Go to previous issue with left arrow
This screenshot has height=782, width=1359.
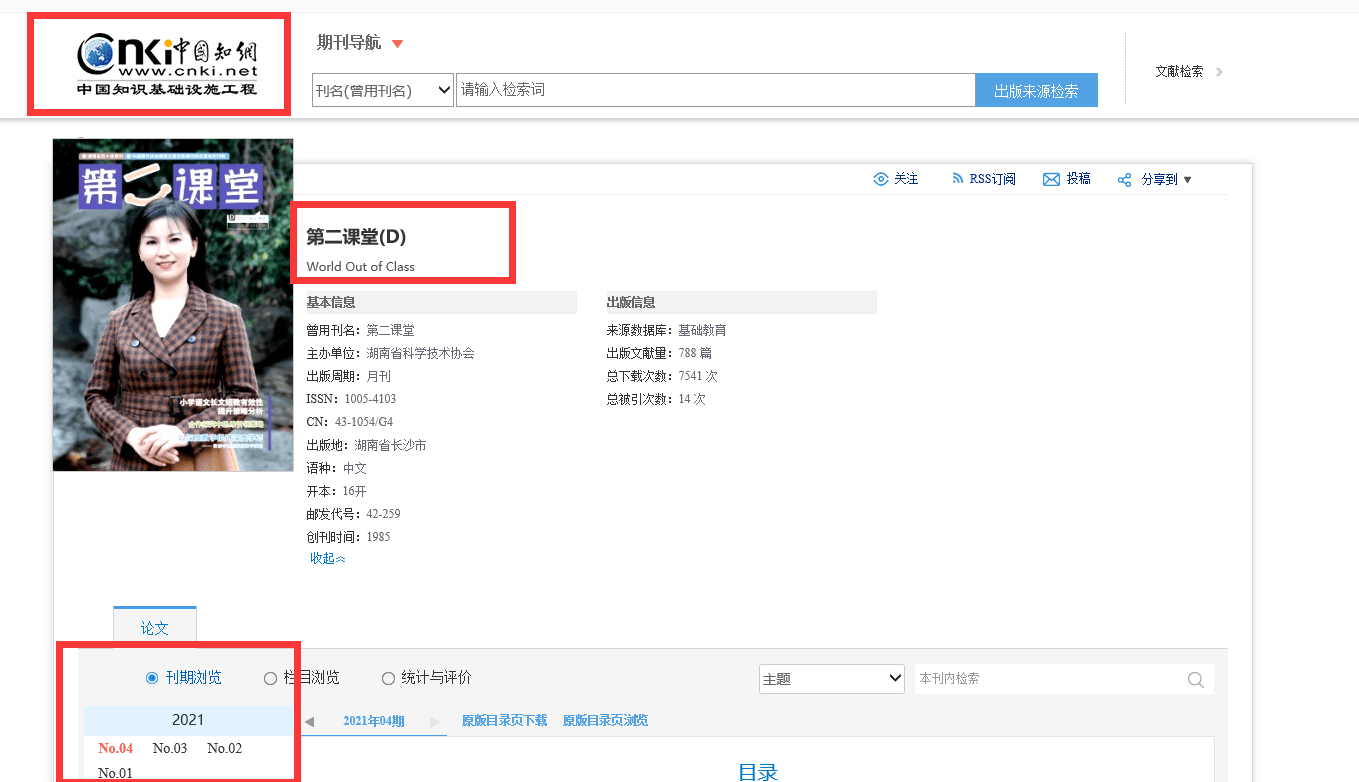point(309,721)
